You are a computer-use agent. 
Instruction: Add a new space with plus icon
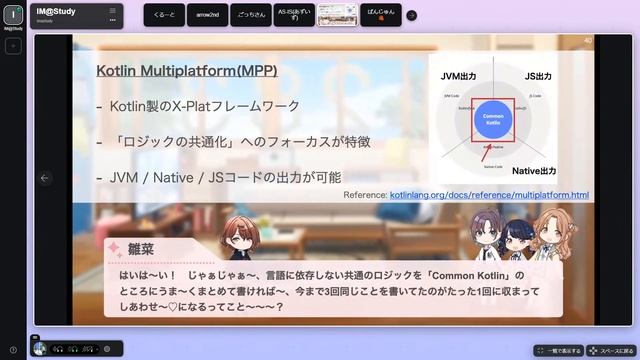(x=13, y=46)
